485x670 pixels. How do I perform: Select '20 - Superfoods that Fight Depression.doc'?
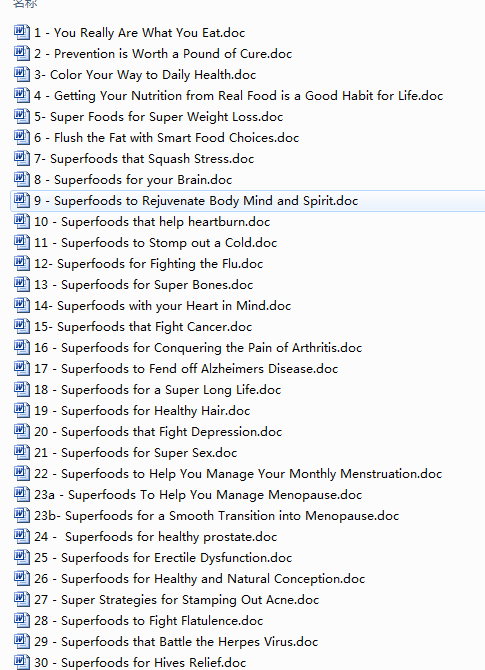pyautogui.click(x=158, y=432)
